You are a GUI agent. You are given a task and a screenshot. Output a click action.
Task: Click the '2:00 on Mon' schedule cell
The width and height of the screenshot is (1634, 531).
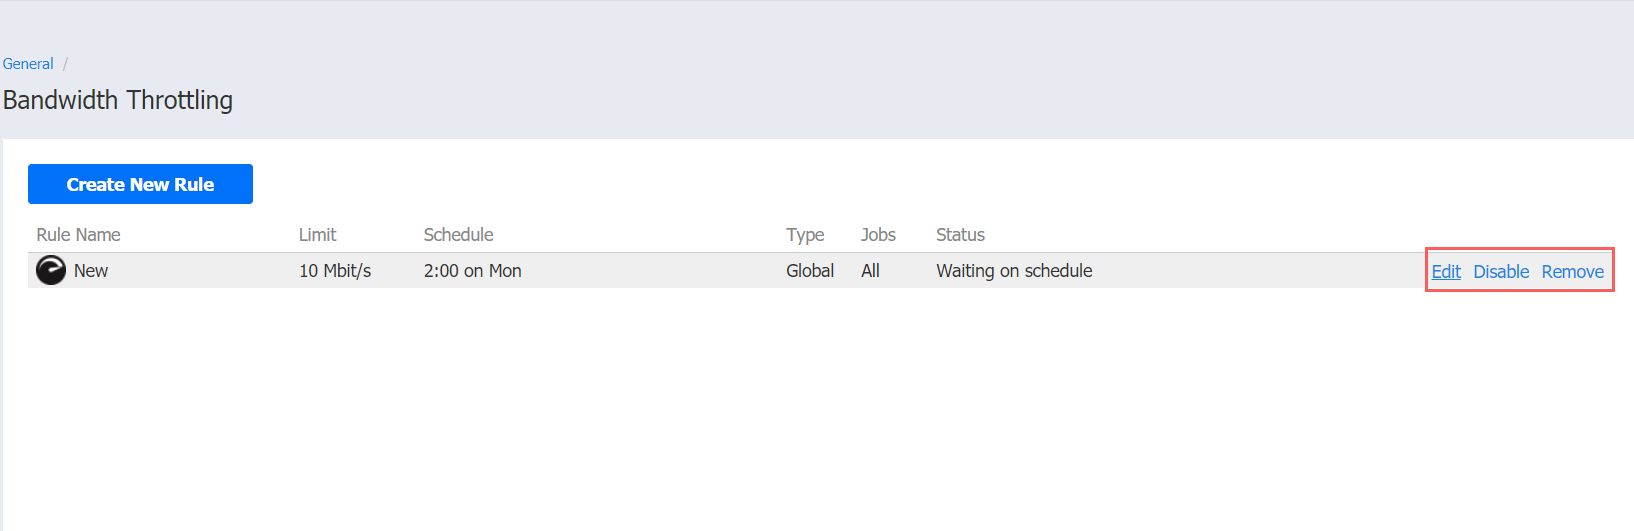(472, 271)
